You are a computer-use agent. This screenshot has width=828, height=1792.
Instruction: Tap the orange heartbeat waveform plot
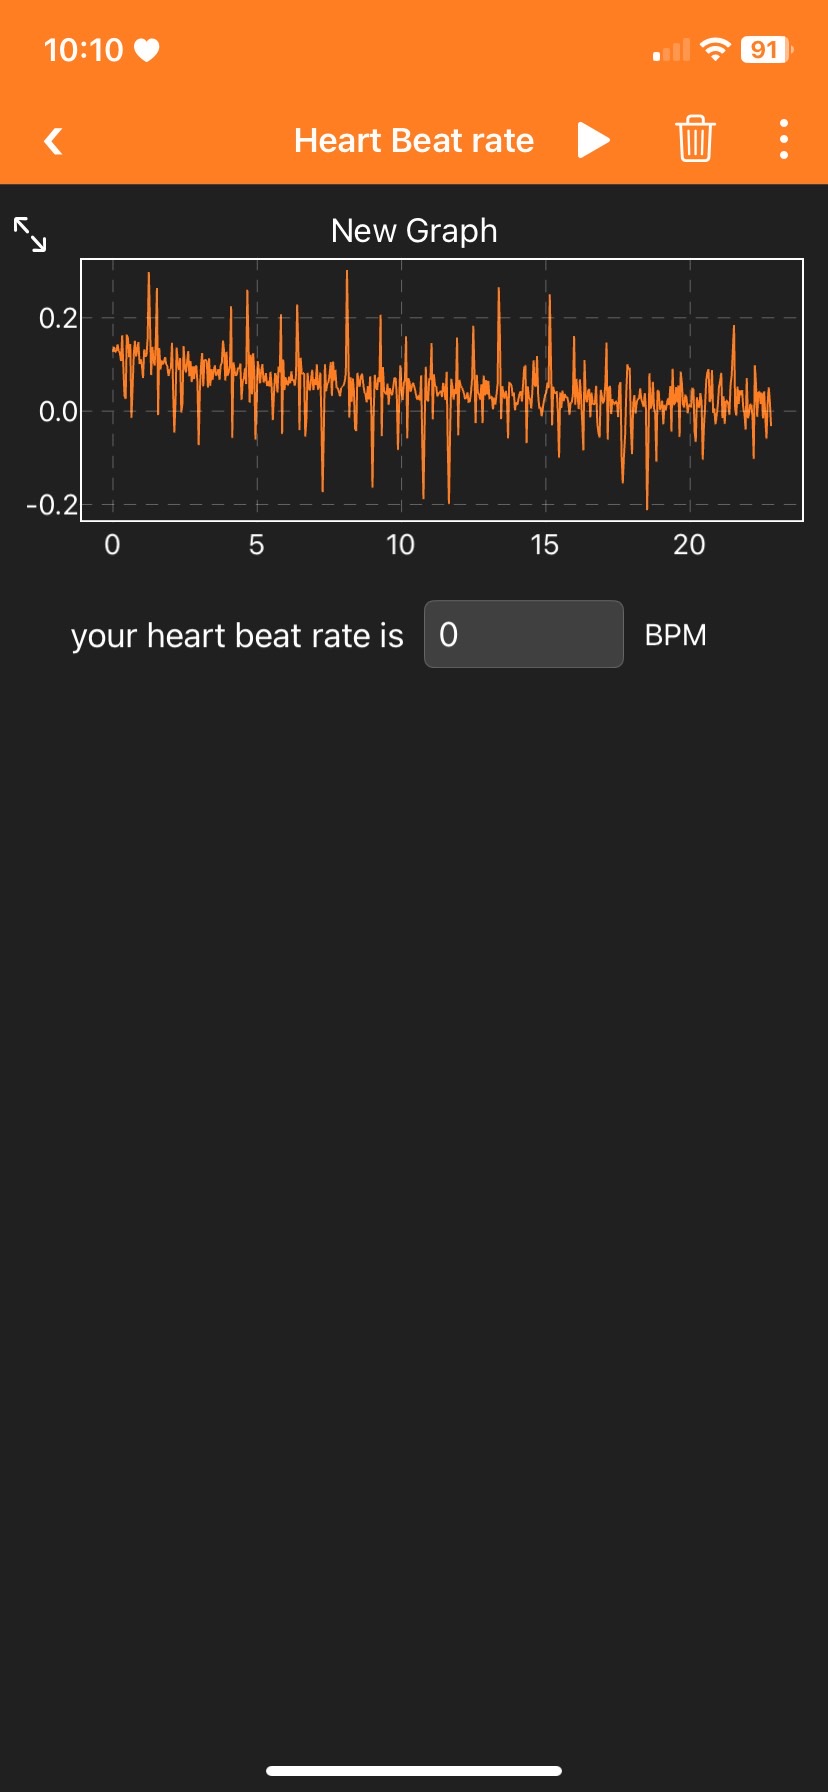[440, 390]
